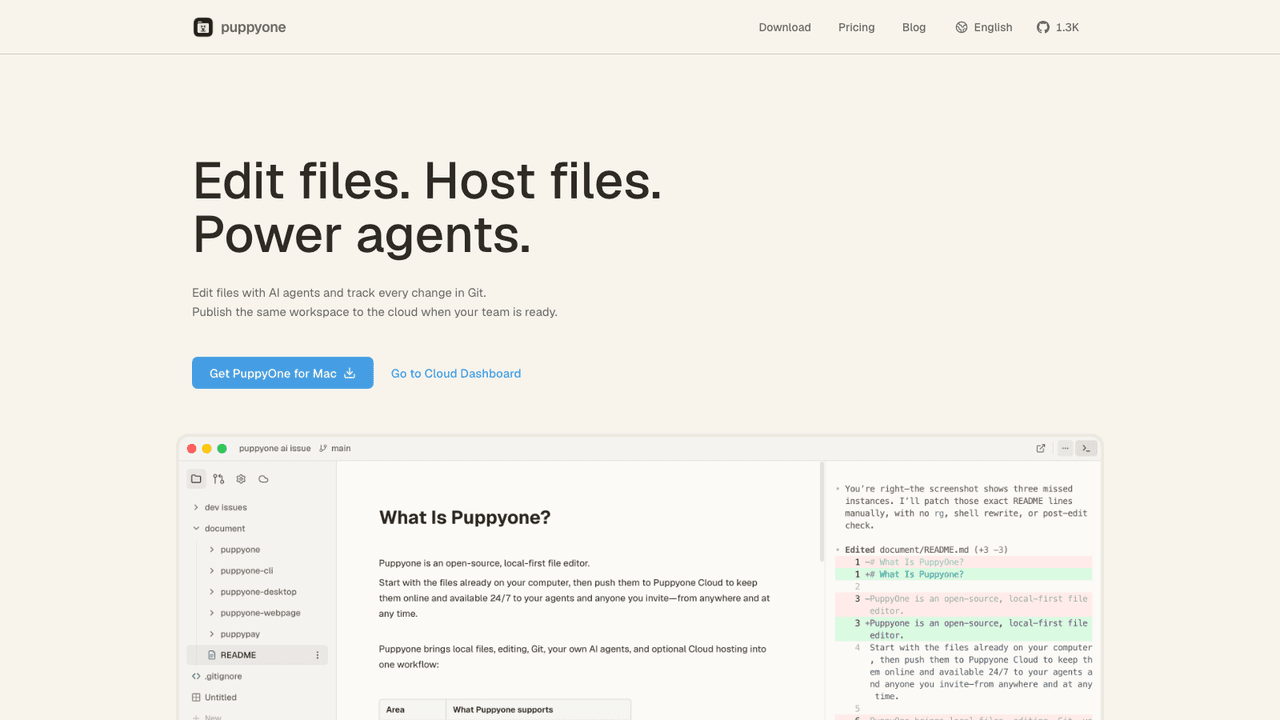Click the open-in-external-window icon in the title bar

click(1041, 448)
